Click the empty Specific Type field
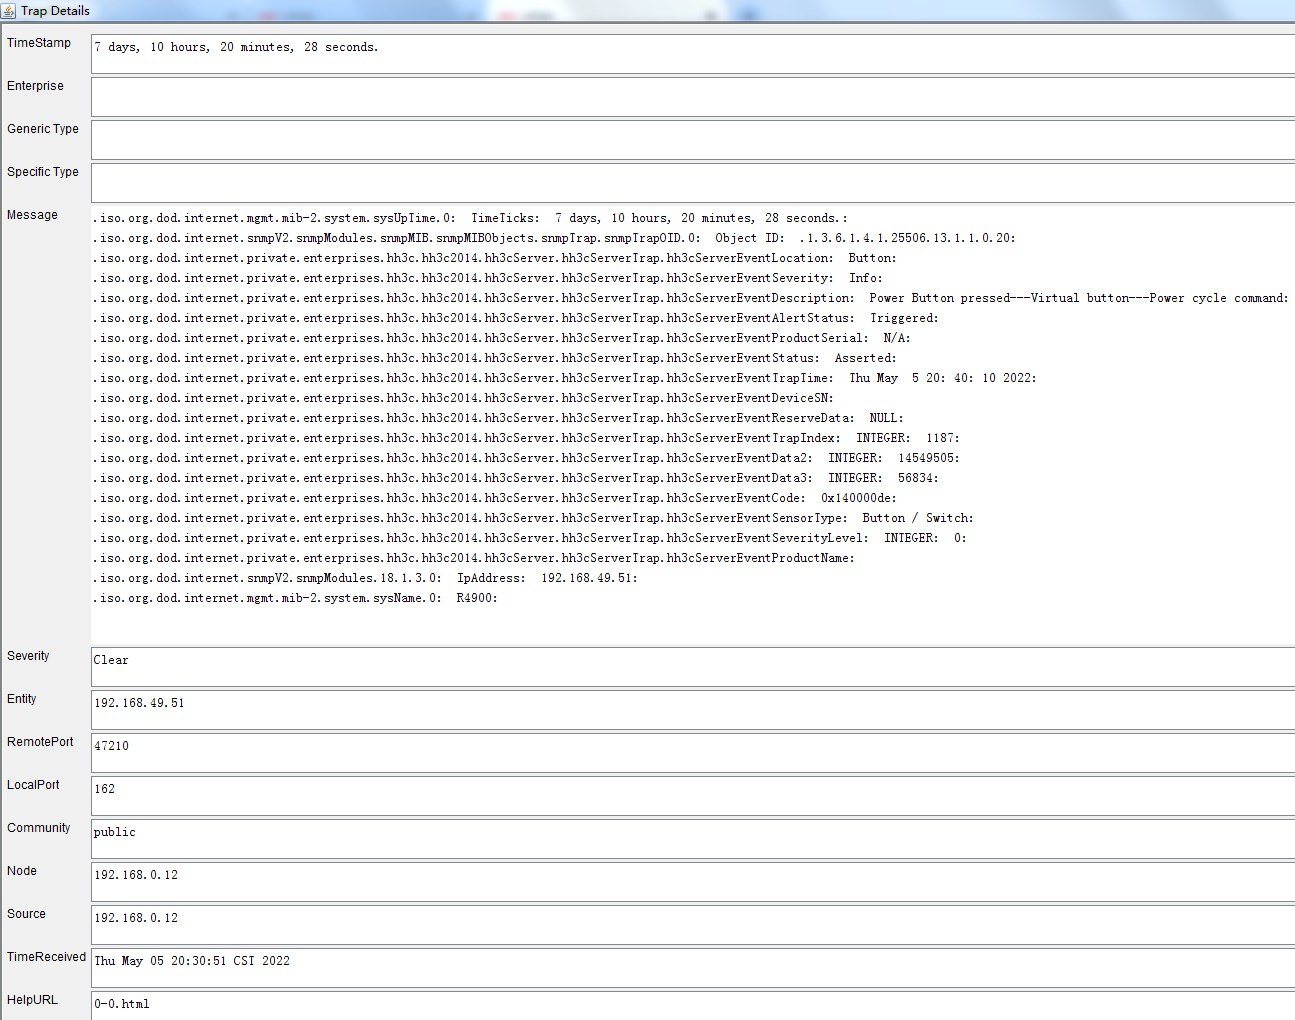Image resolution: width=1295 pixels, height=1020 pixels. coord(693,183)
